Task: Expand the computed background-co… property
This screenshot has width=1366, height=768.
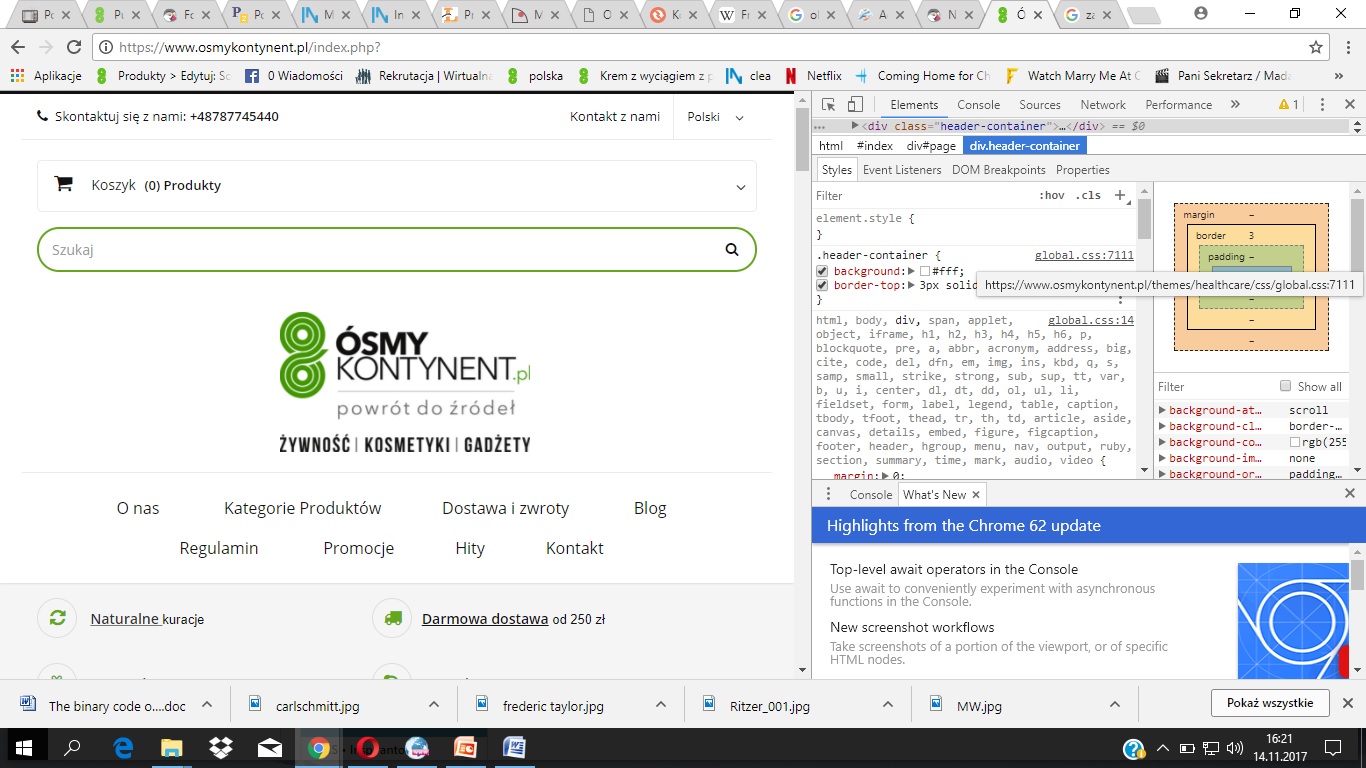Action: pos(1163,442)
